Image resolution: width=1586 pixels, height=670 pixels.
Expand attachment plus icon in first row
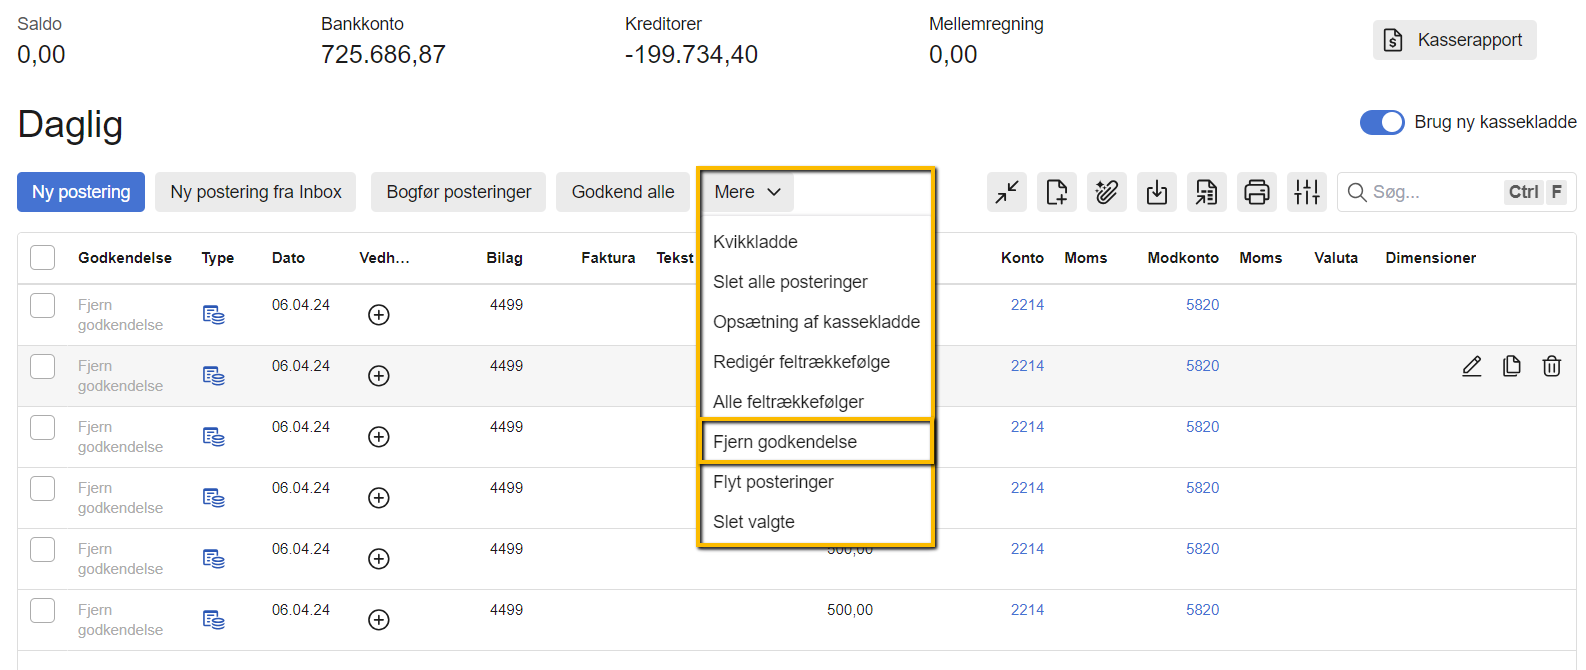tap(379, 315)
